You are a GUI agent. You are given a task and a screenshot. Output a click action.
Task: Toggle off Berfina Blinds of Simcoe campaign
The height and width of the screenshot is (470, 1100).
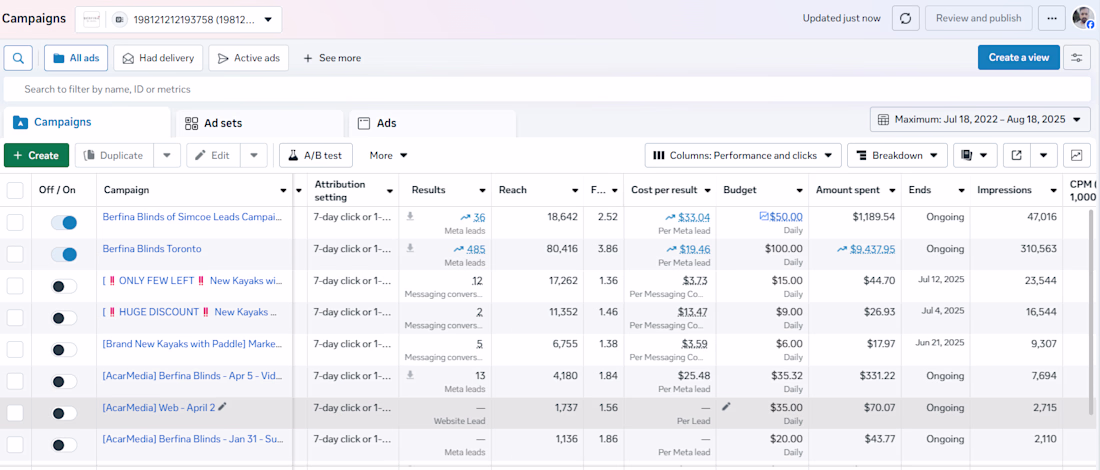coord(64,222)
